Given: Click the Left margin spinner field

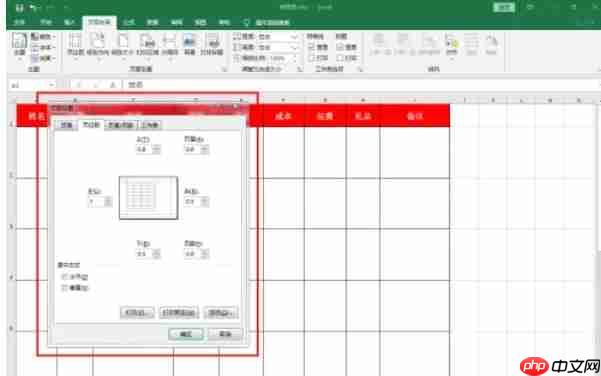Looking at the screenshot, I should click(x=100, y=202).
